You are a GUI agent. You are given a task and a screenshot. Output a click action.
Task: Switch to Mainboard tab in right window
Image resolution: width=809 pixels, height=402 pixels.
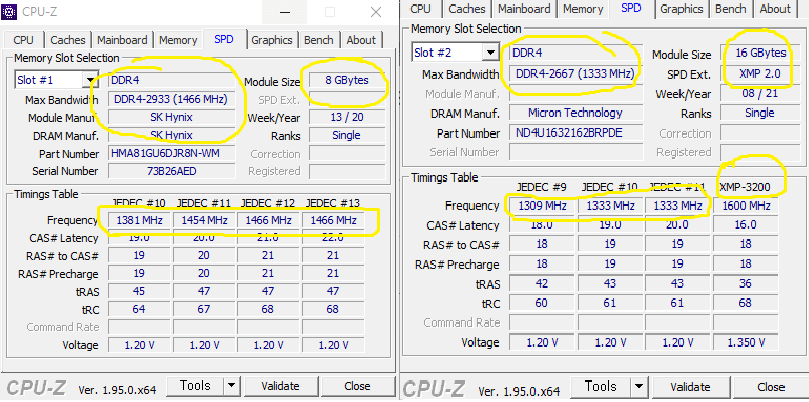524,9
